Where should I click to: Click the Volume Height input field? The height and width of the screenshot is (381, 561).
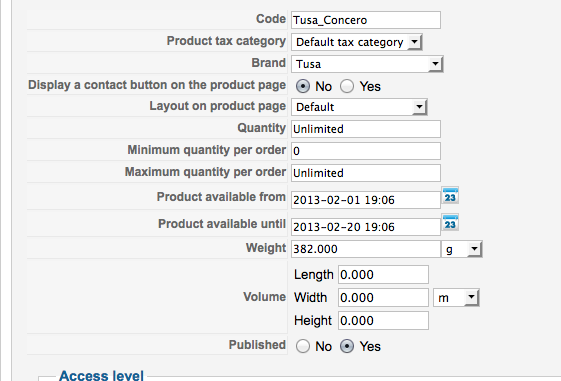(x=383, y=321)
